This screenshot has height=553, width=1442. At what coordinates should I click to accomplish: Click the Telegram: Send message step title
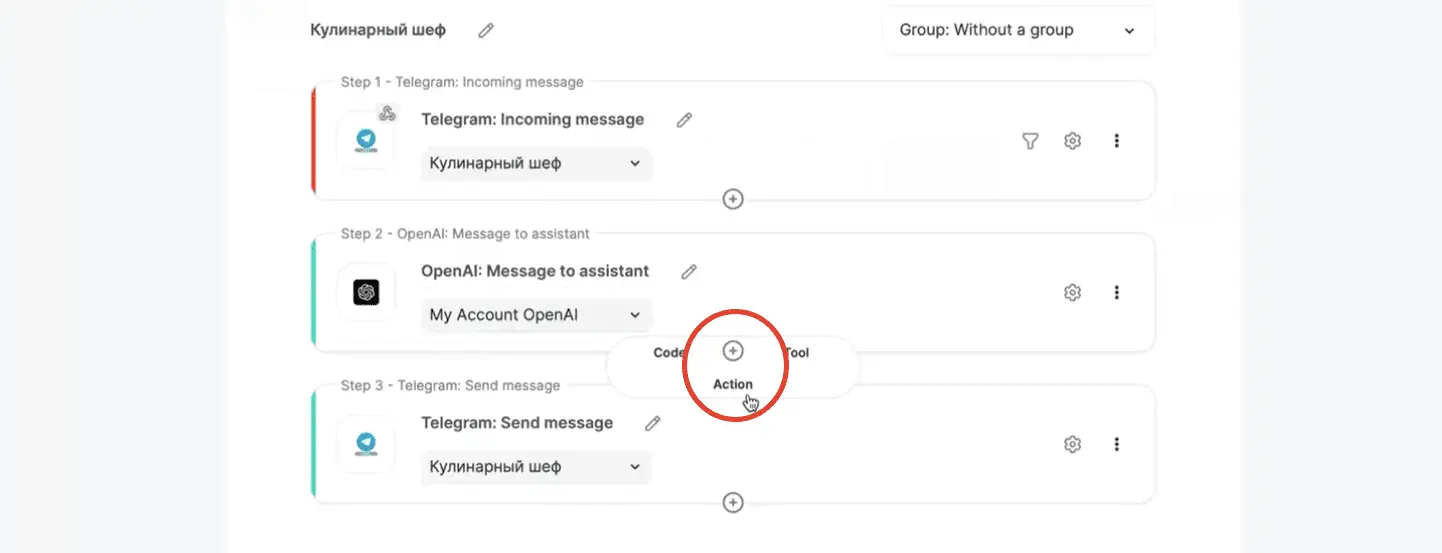517,423
